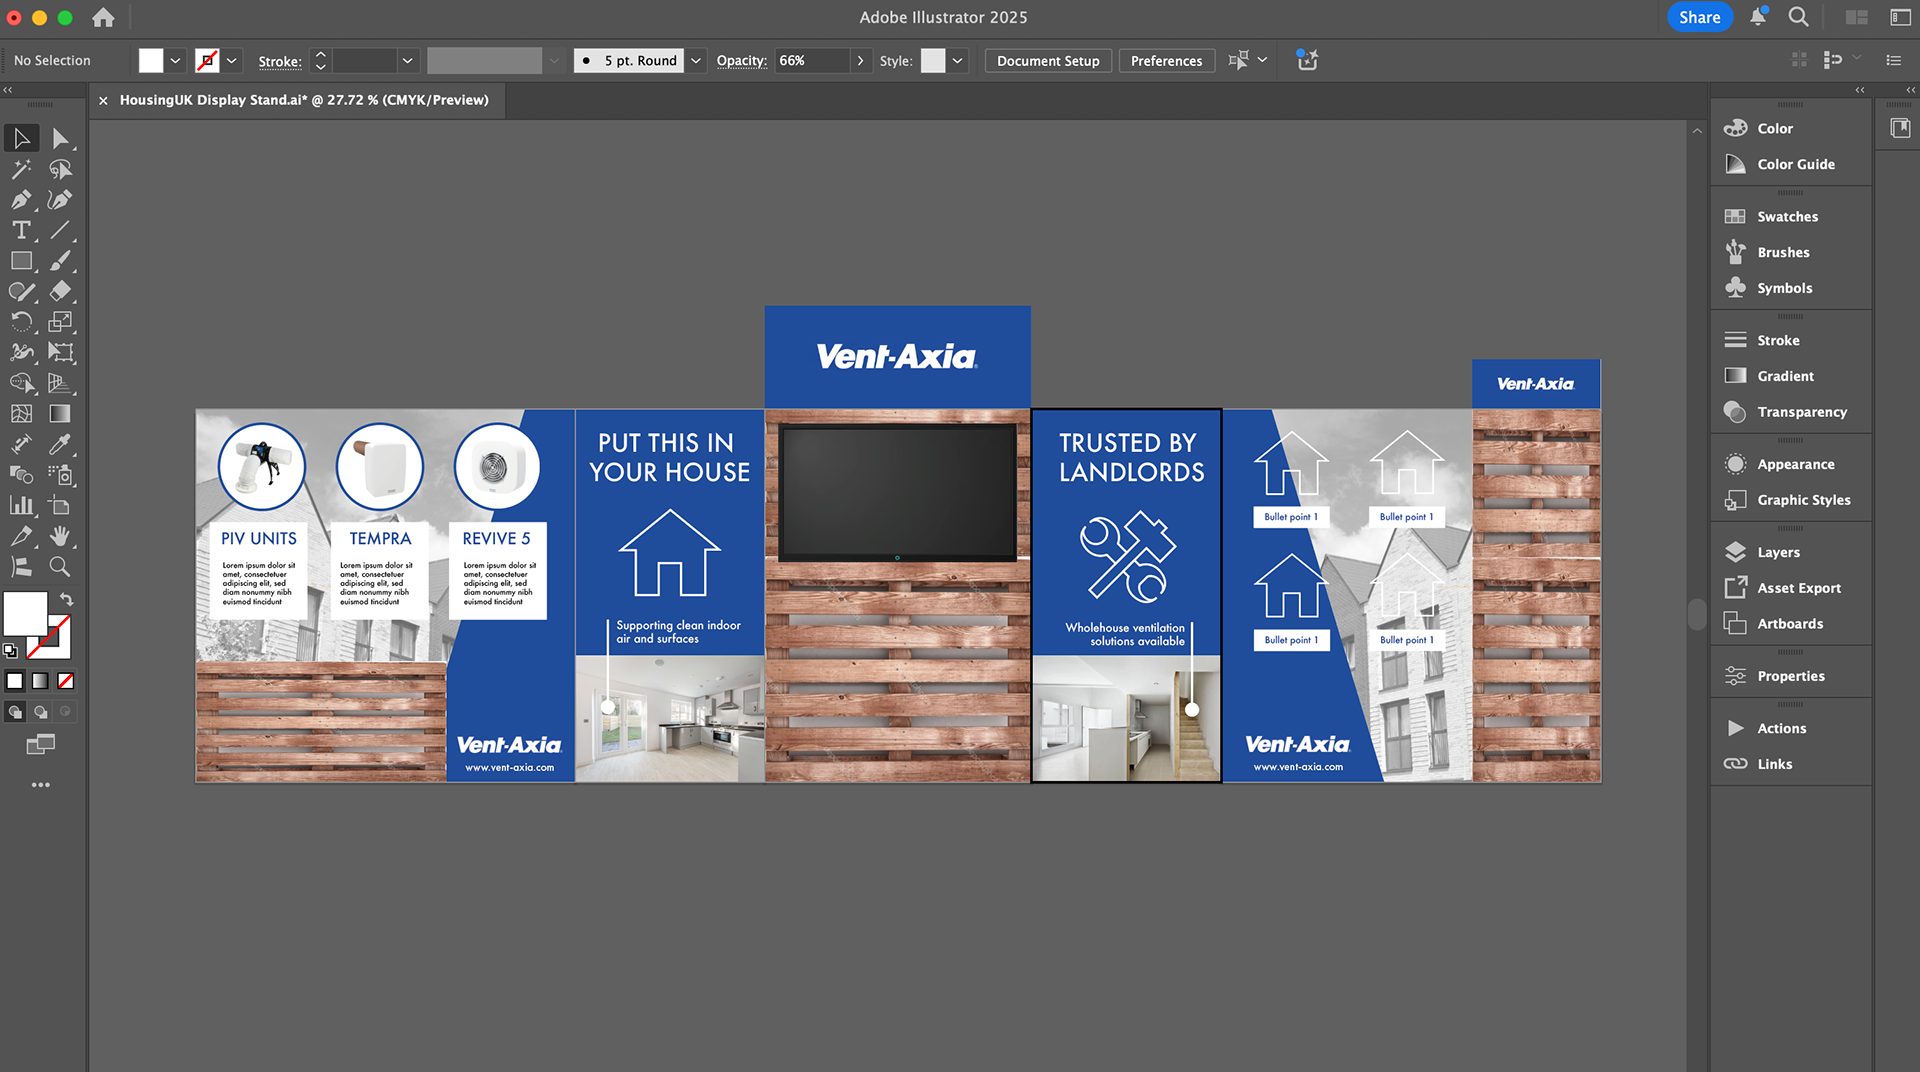Toggle panel layout icon in title bar
Screen dimensions: 1920x1072
coord(1900,17)
